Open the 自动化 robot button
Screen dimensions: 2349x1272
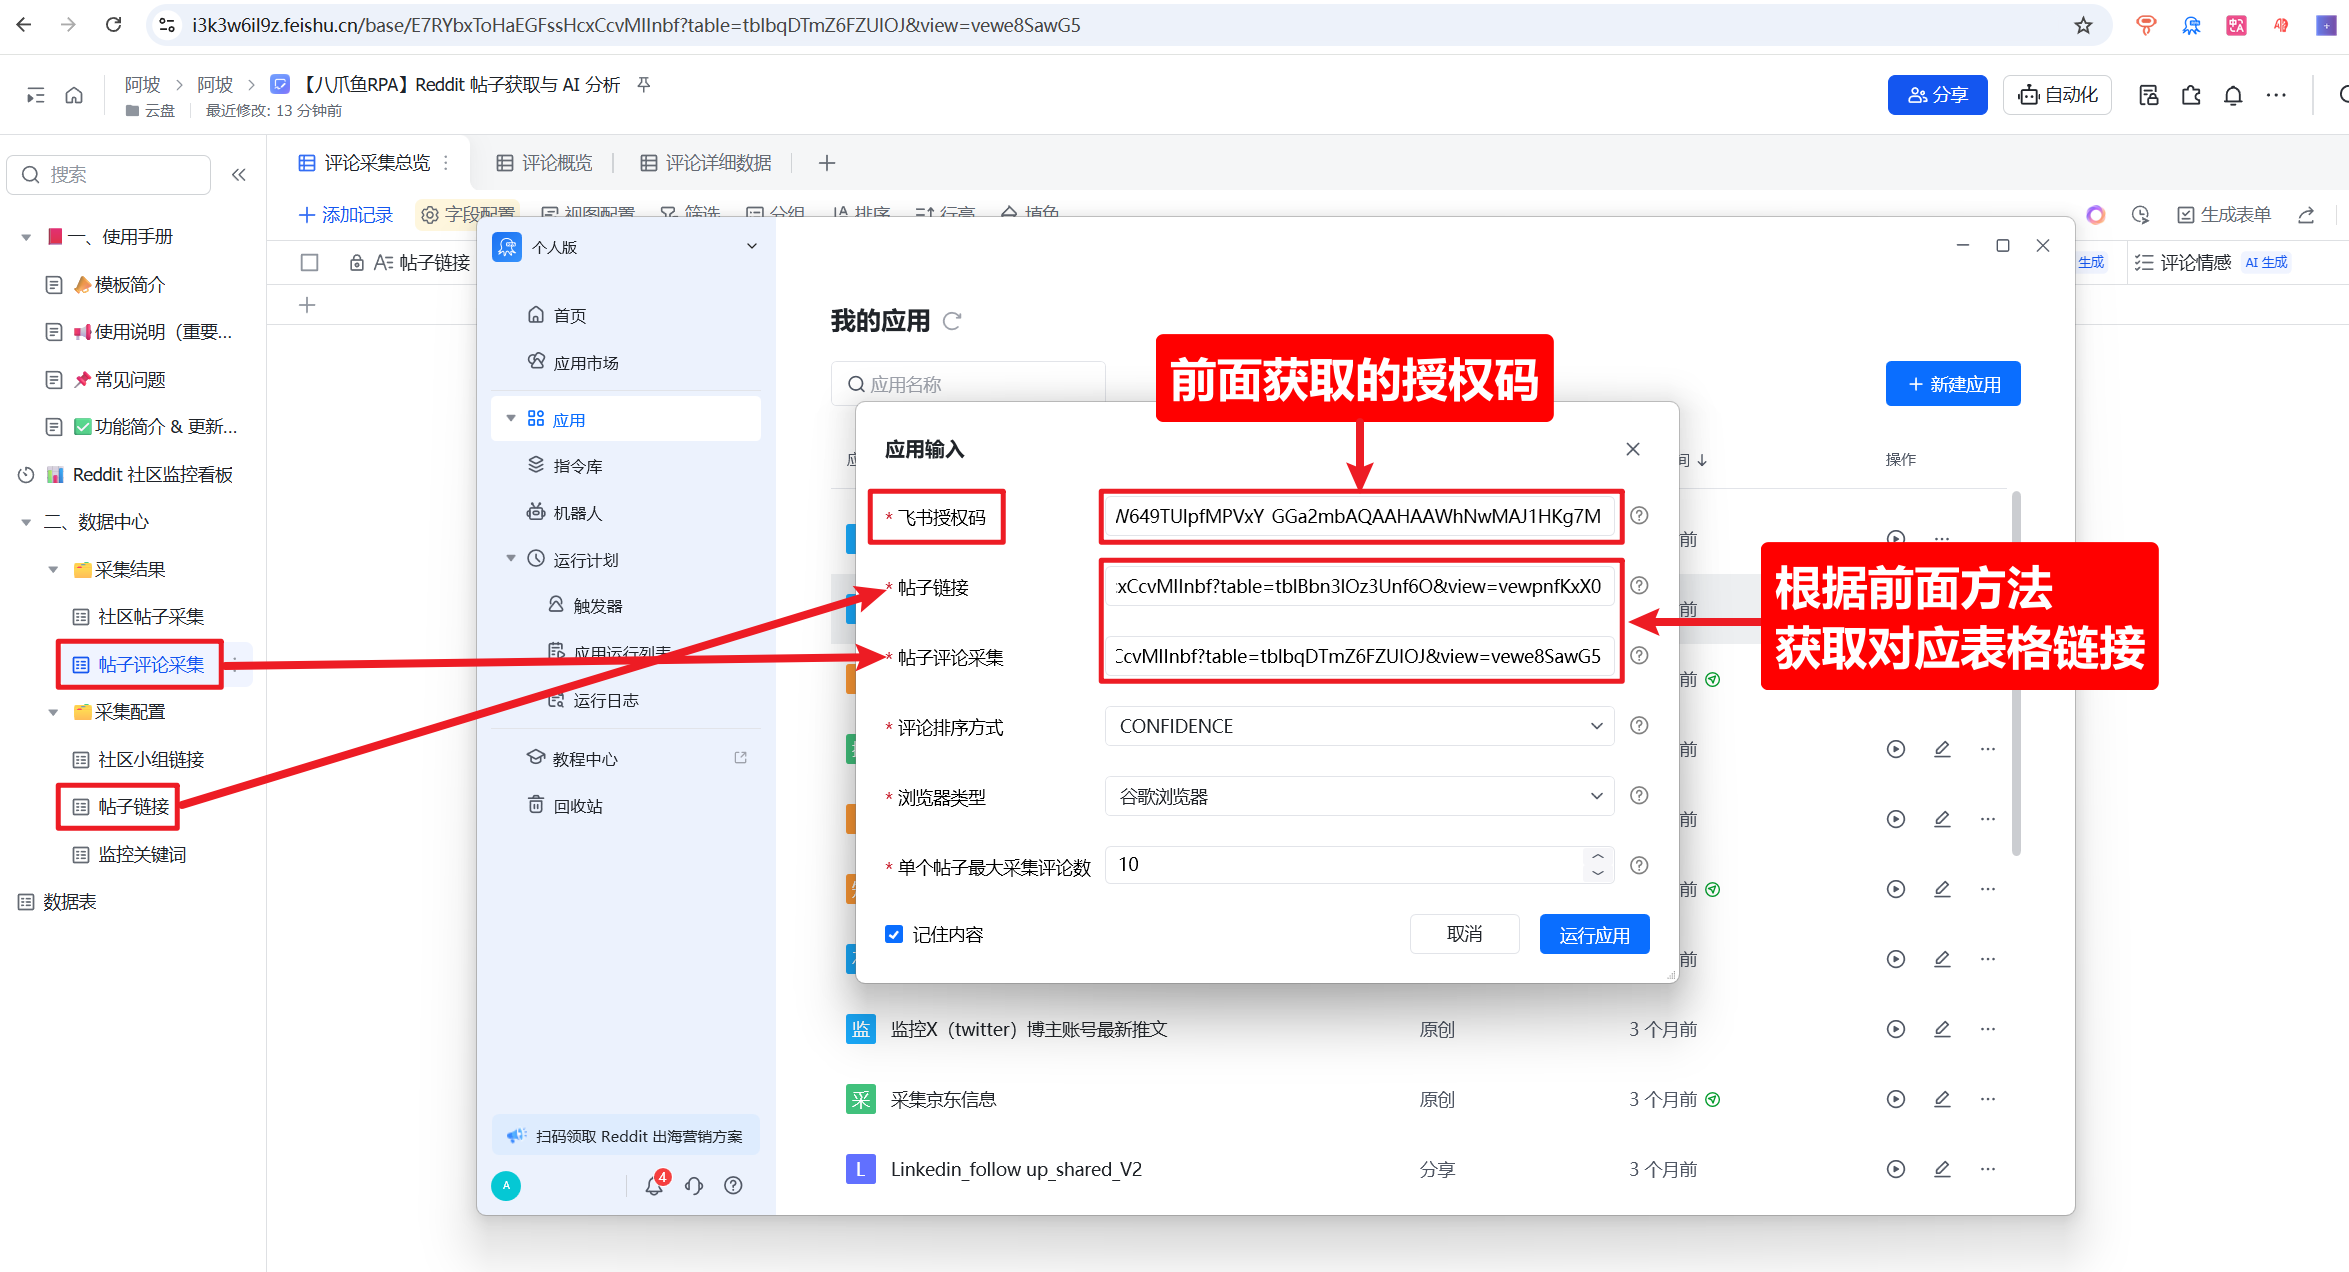(2057, 95)
